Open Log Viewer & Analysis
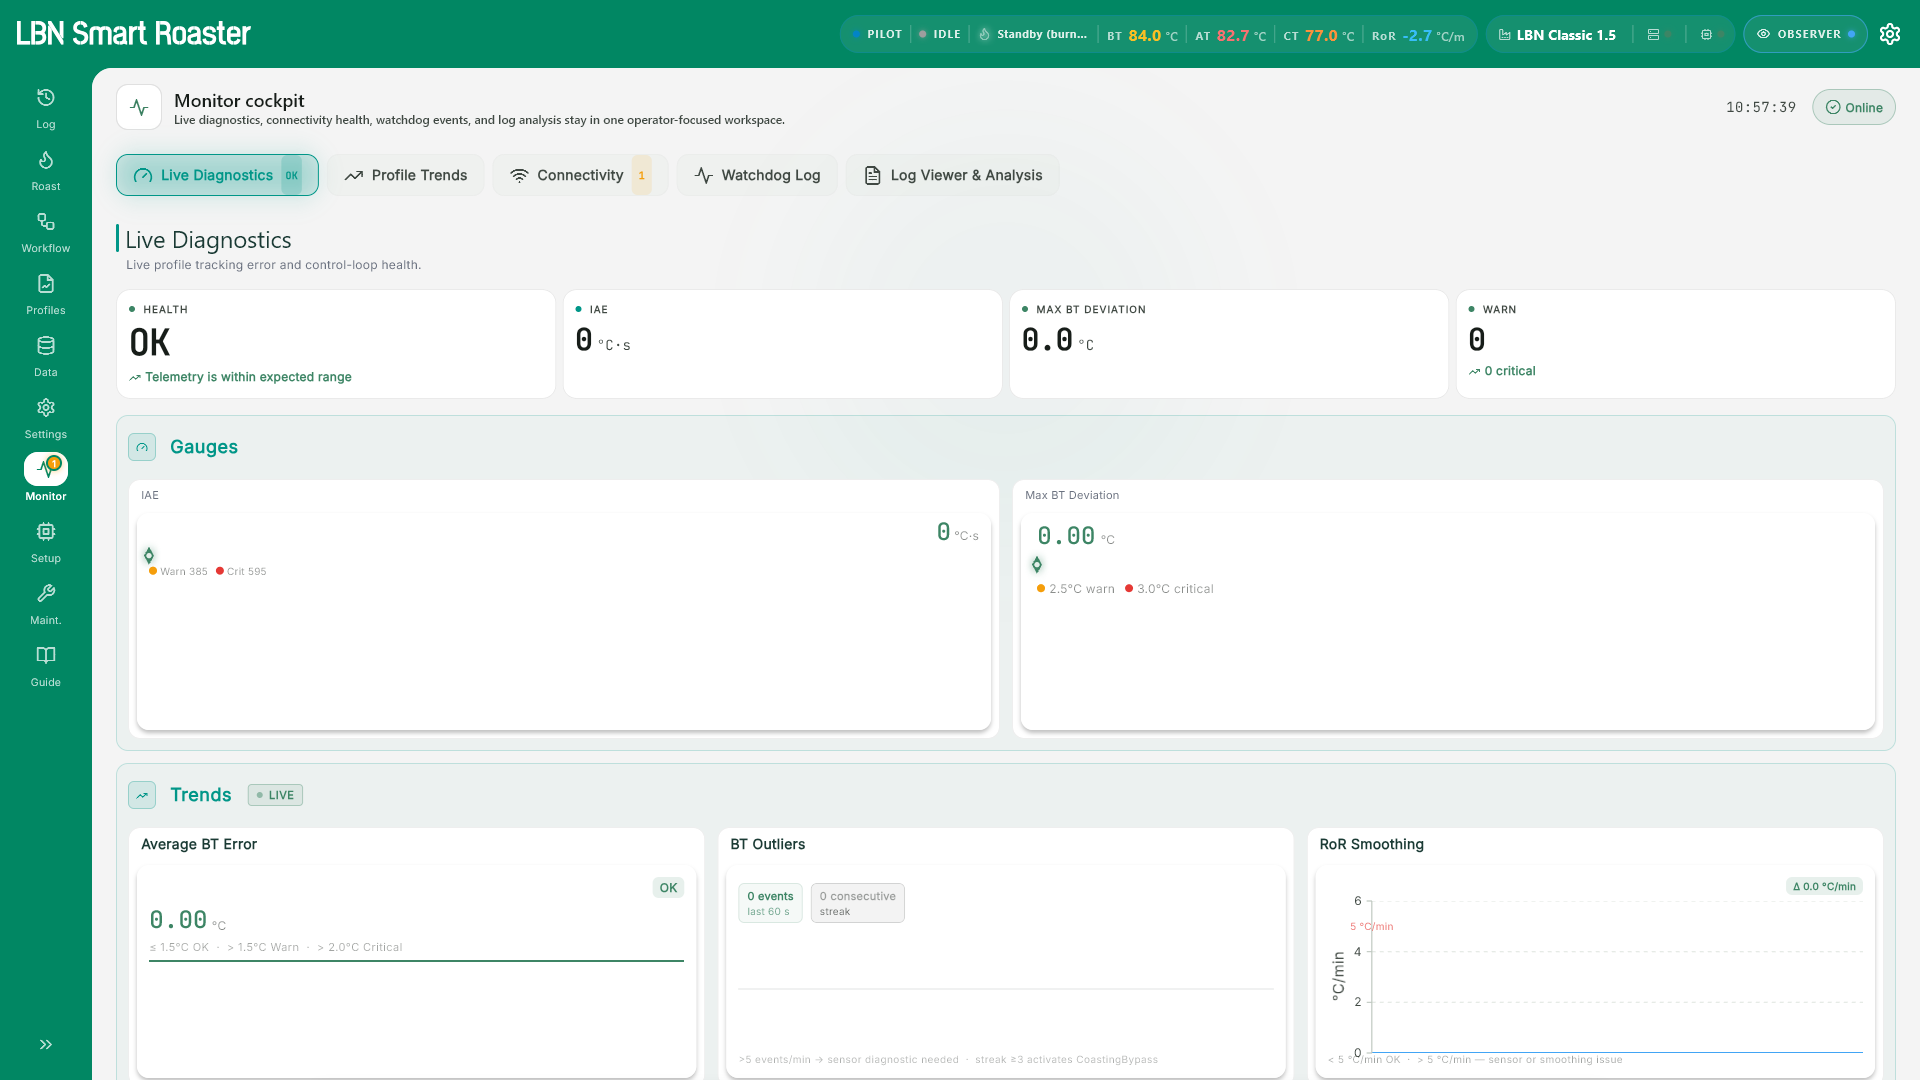1920x1080 pixels. point(953,175)
